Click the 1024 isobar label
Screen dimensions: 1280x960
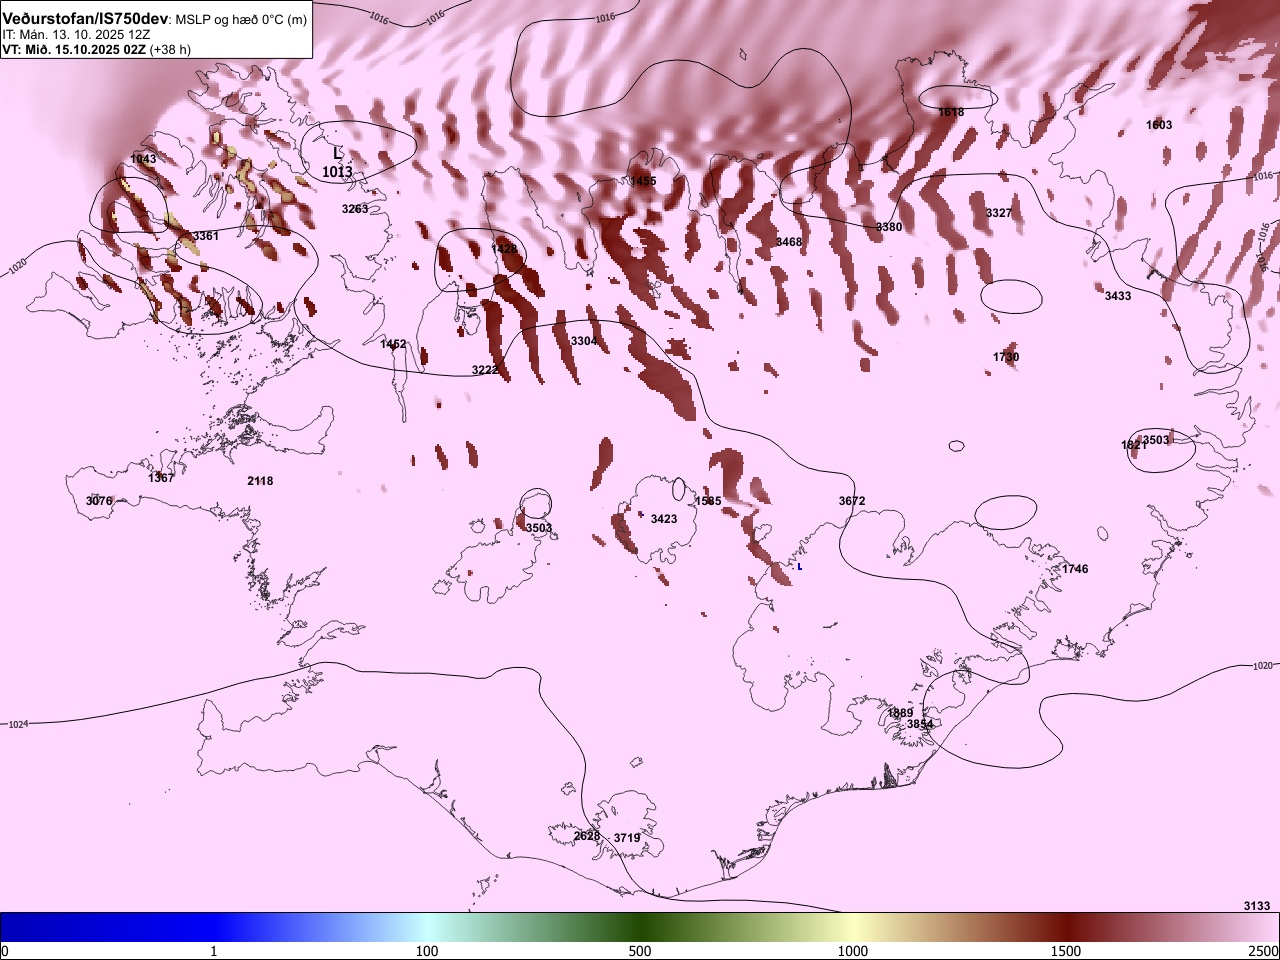[x=18, y=724]
